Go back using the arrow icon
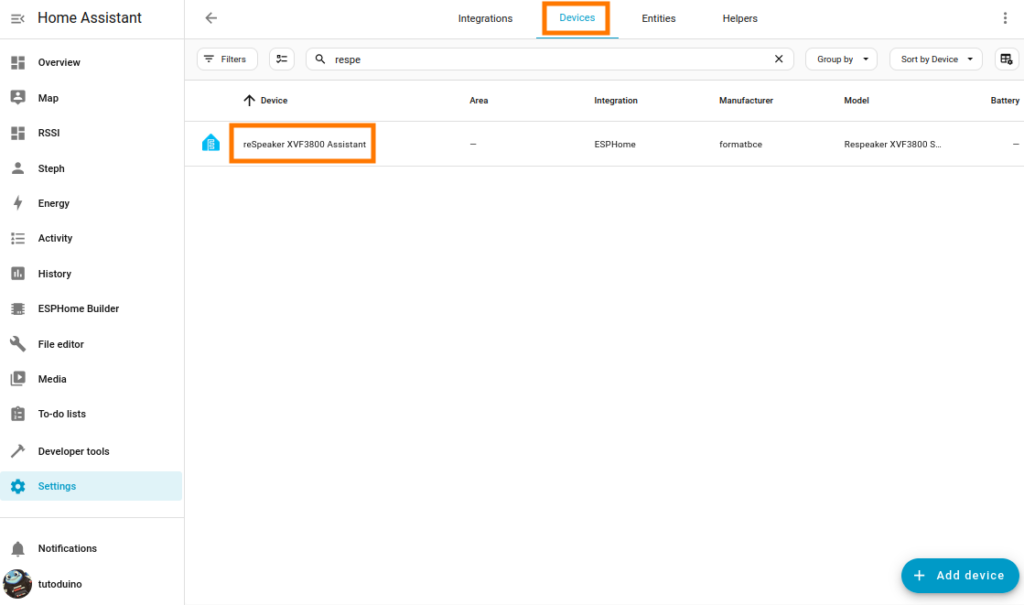1024x605 pixels. tap(211, 18)
